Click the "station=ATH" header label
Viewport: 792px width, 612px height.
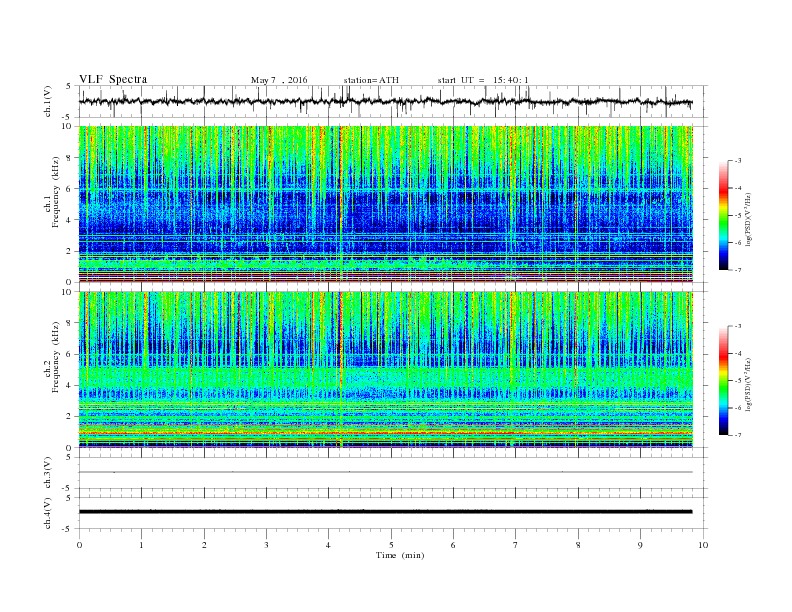pos(371,80)
